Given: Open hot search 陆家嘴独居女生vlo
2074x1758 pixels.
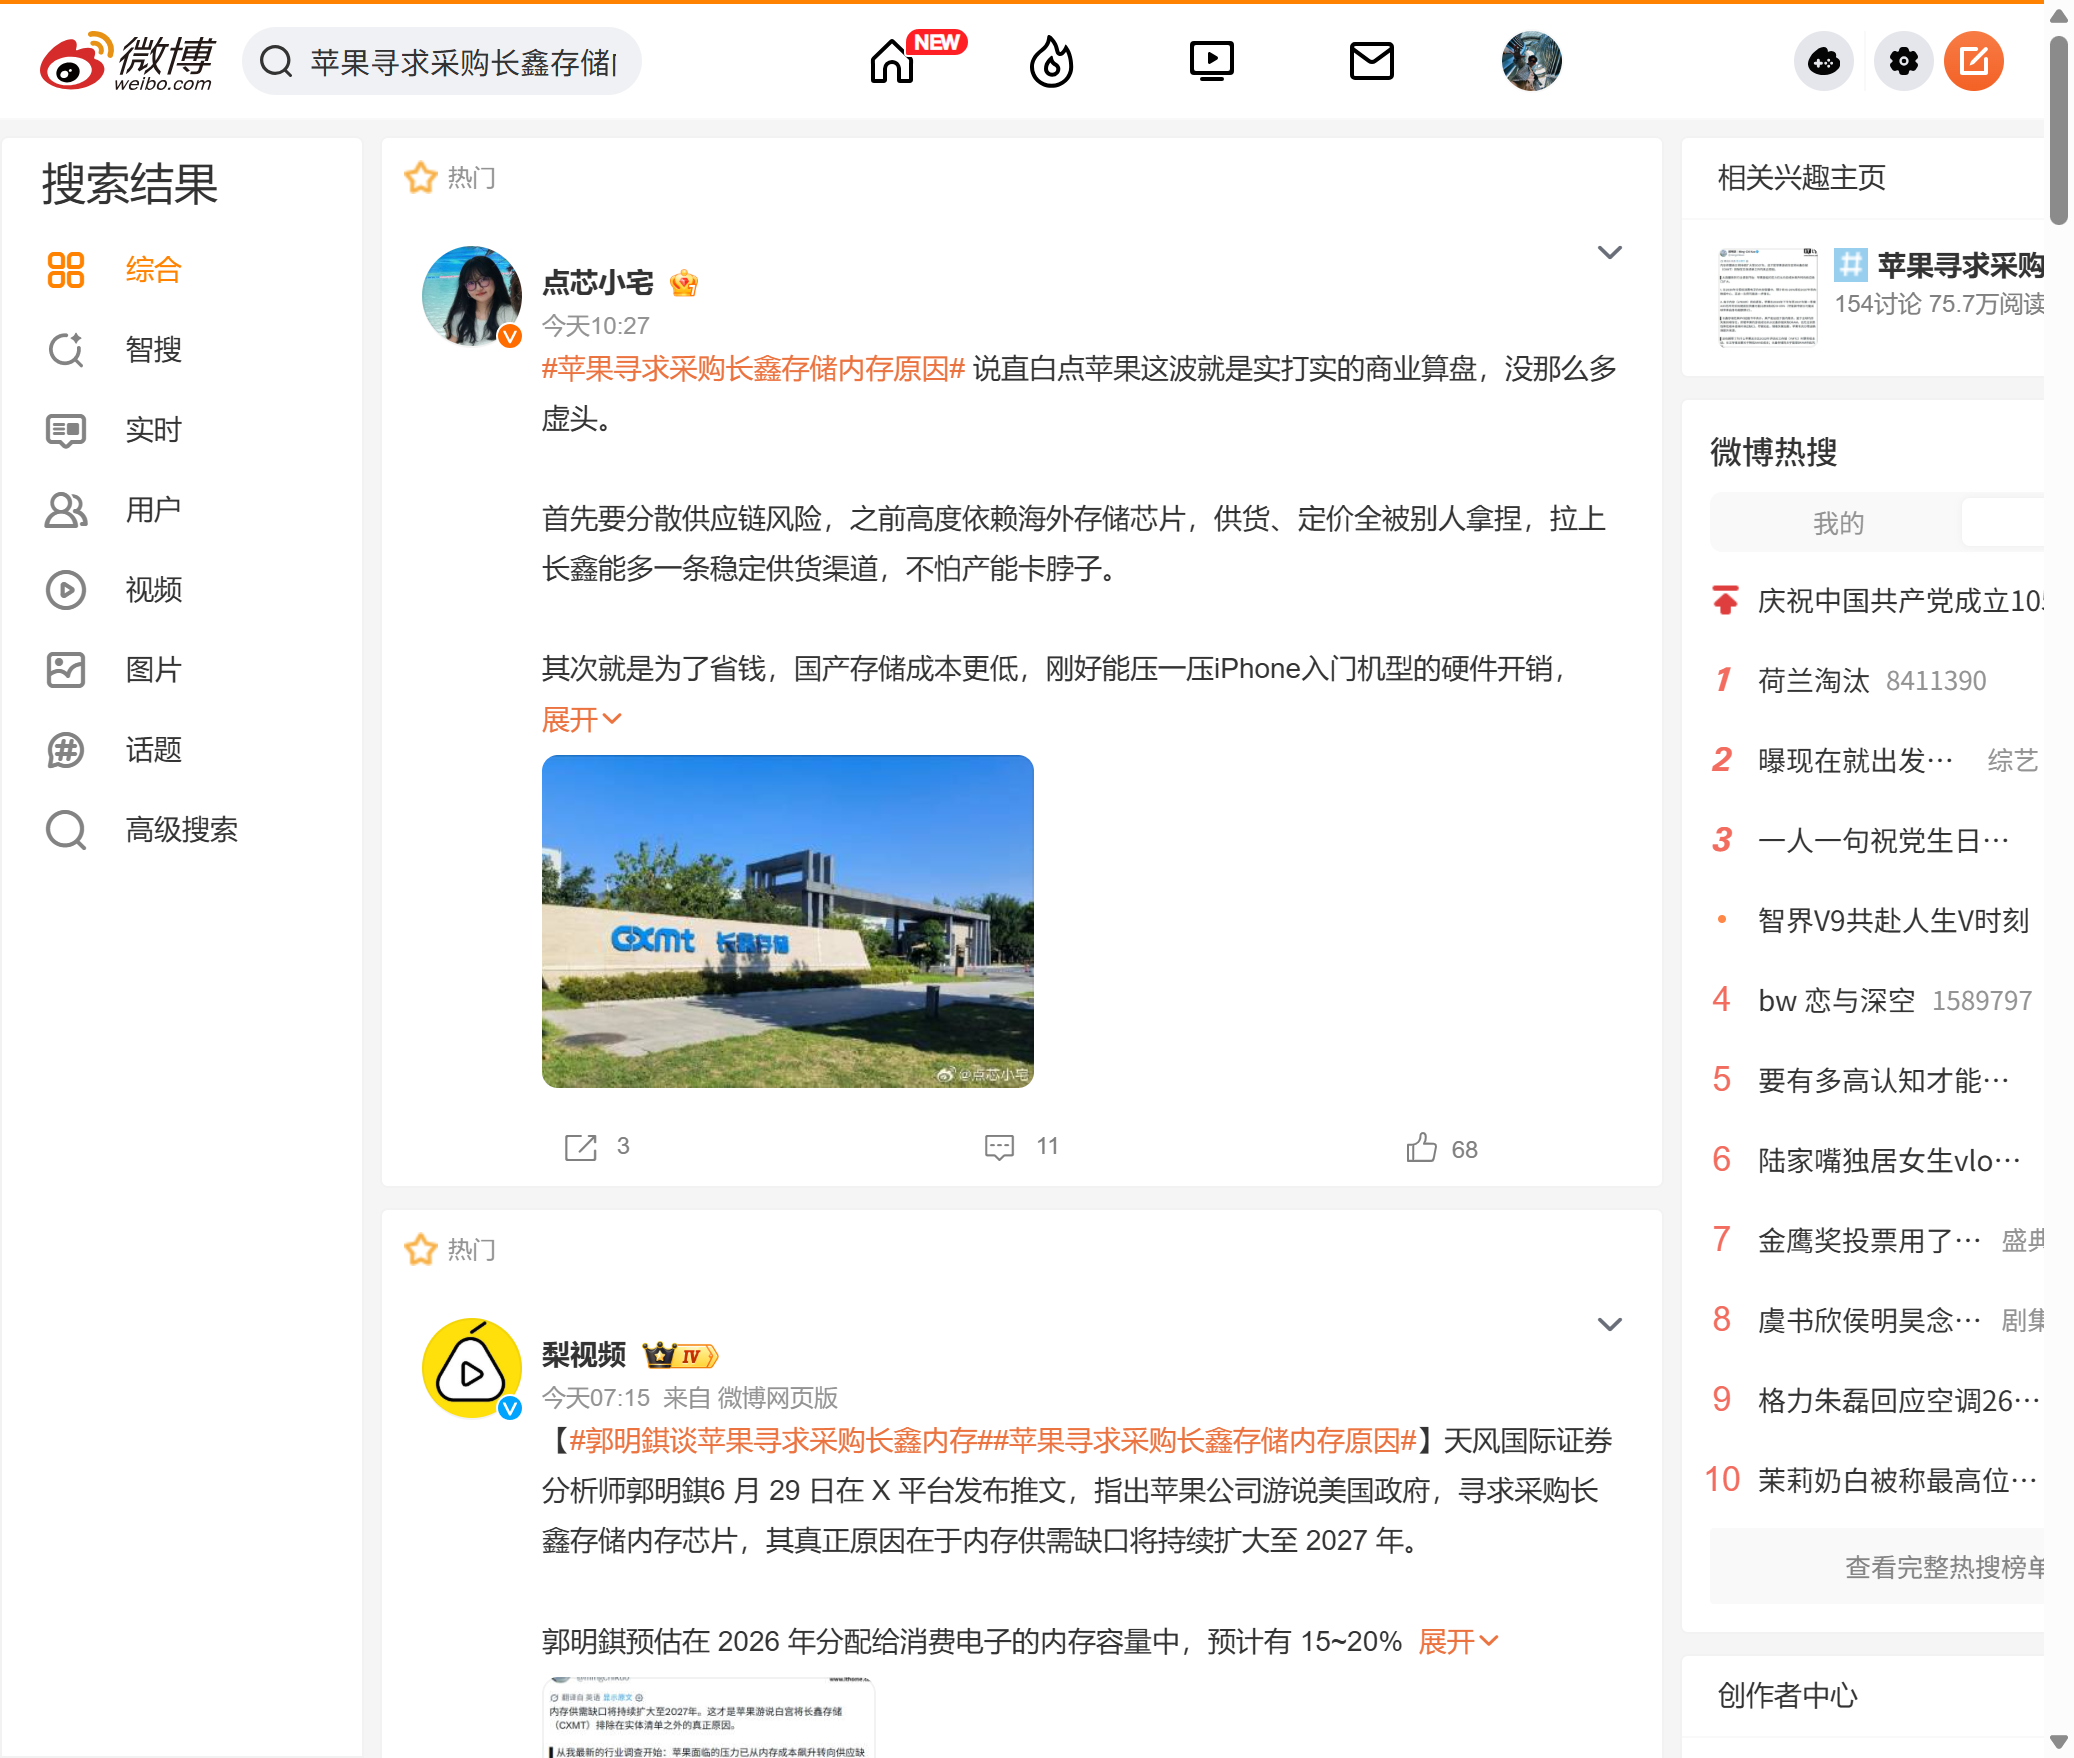Looking at the screenshot, I should 1889,1161.
